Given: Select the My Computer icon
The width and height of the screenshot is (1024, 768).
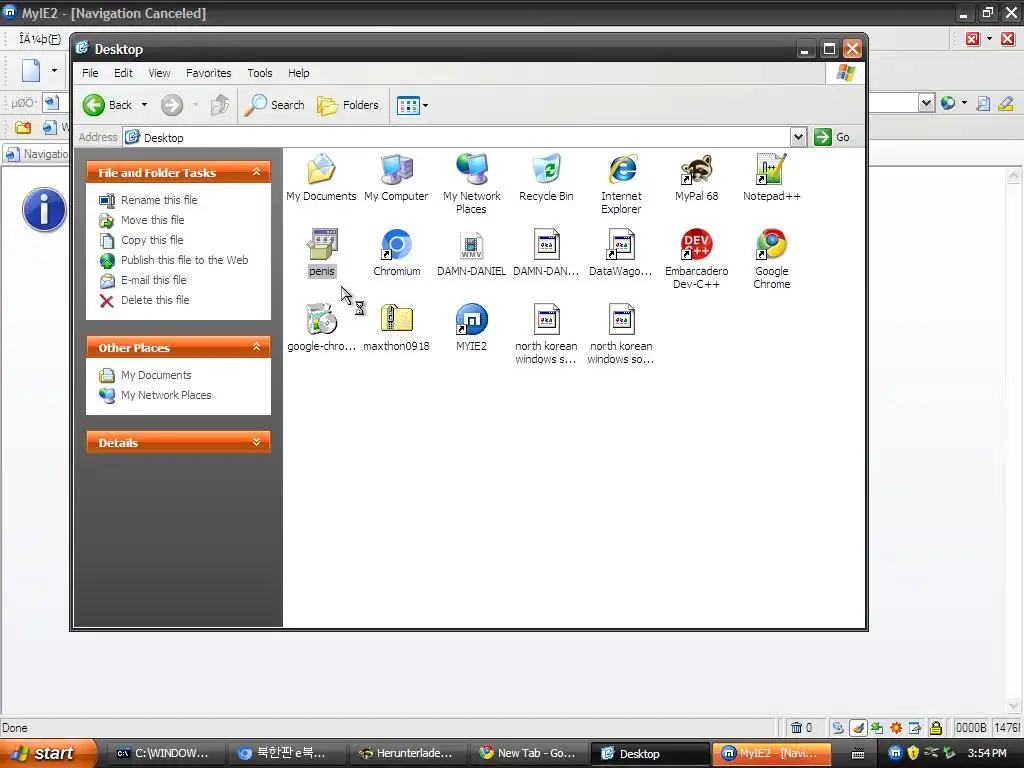Looking at the screenshot, I should coord(396,178).
